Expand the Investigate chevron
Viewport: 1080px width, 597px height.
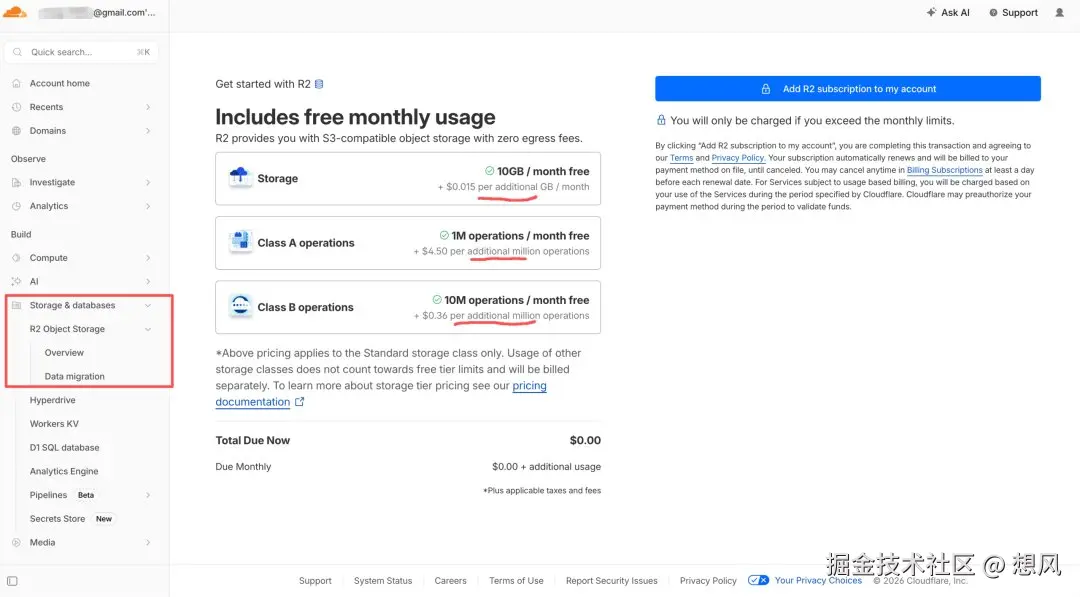coord(148,182)
